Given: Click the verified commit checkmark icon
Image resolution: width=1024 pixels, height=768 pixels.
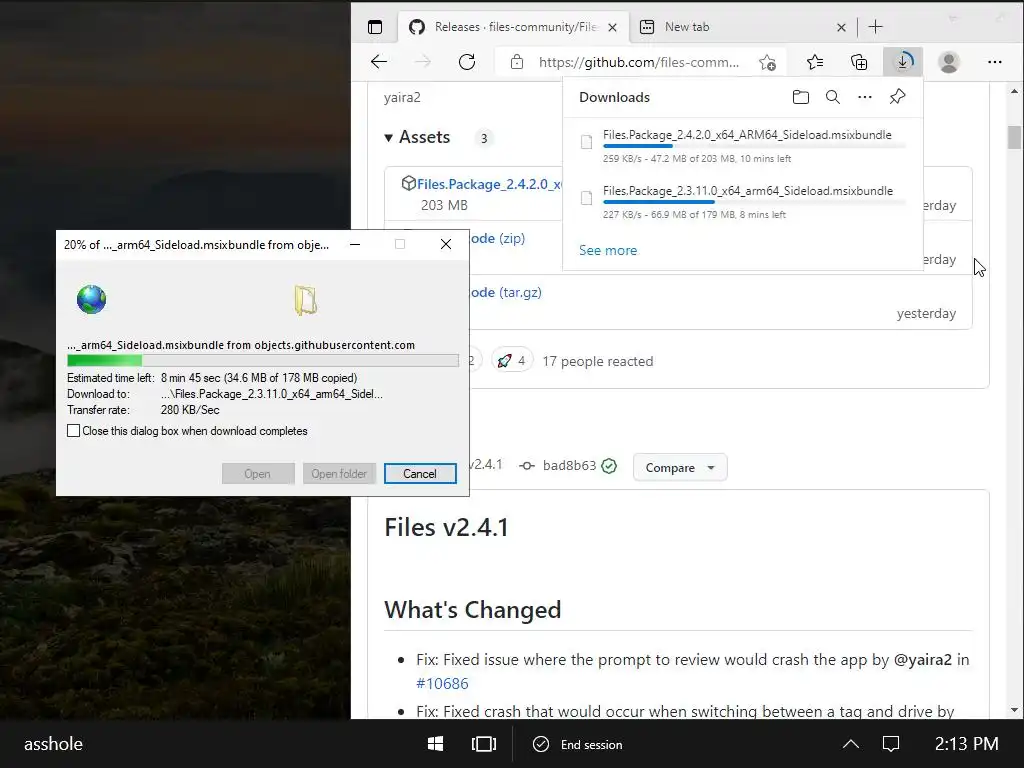Looking at the screenshot, I should [x=609, y=466].
